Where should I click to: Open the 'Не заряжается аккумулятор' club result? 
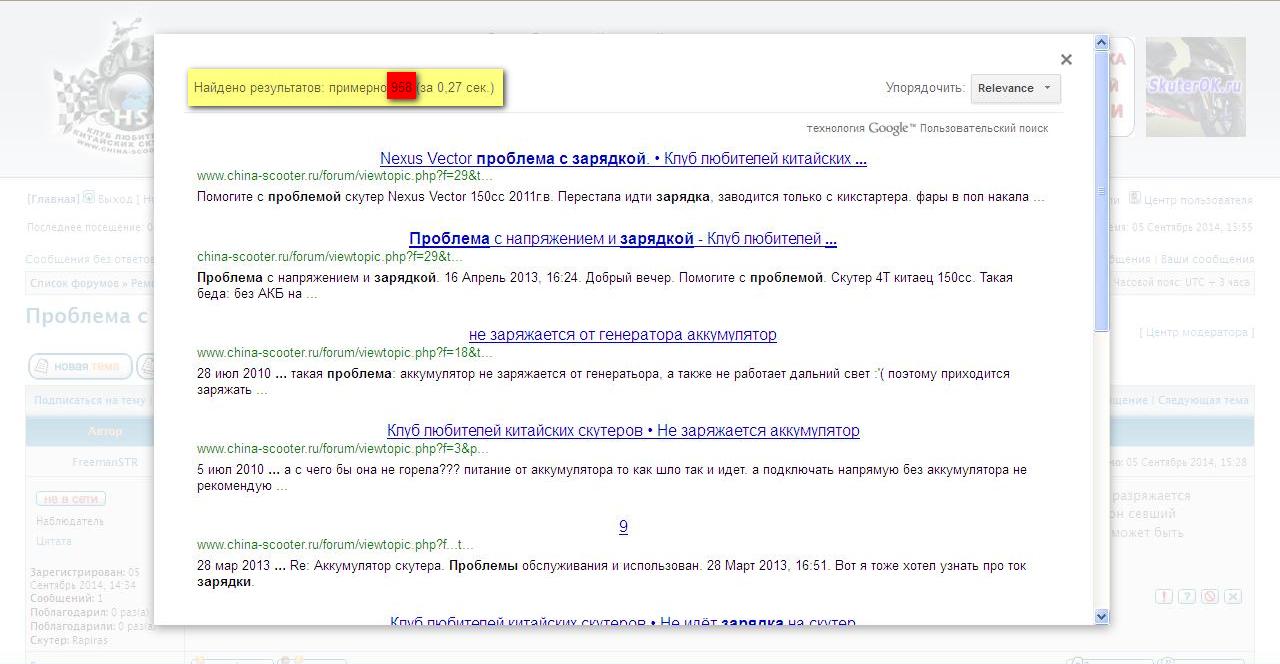(x=622, y=431)
